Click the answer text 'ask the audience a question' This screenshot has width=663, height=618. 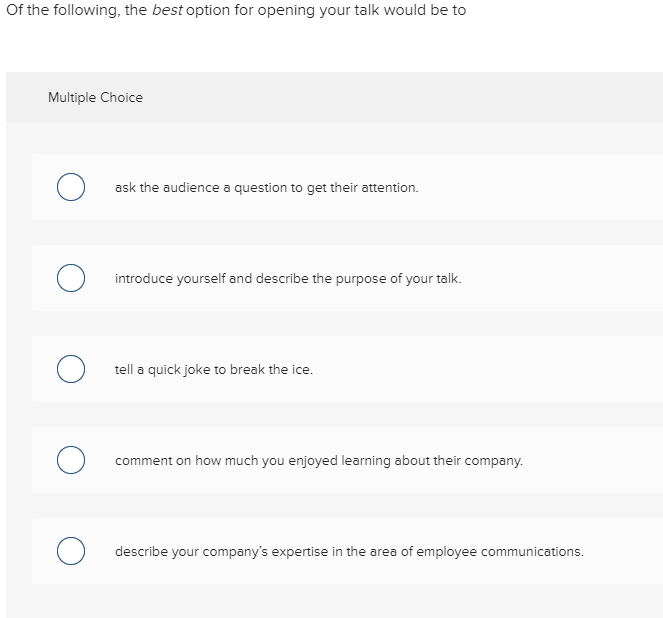pos(200,188)
